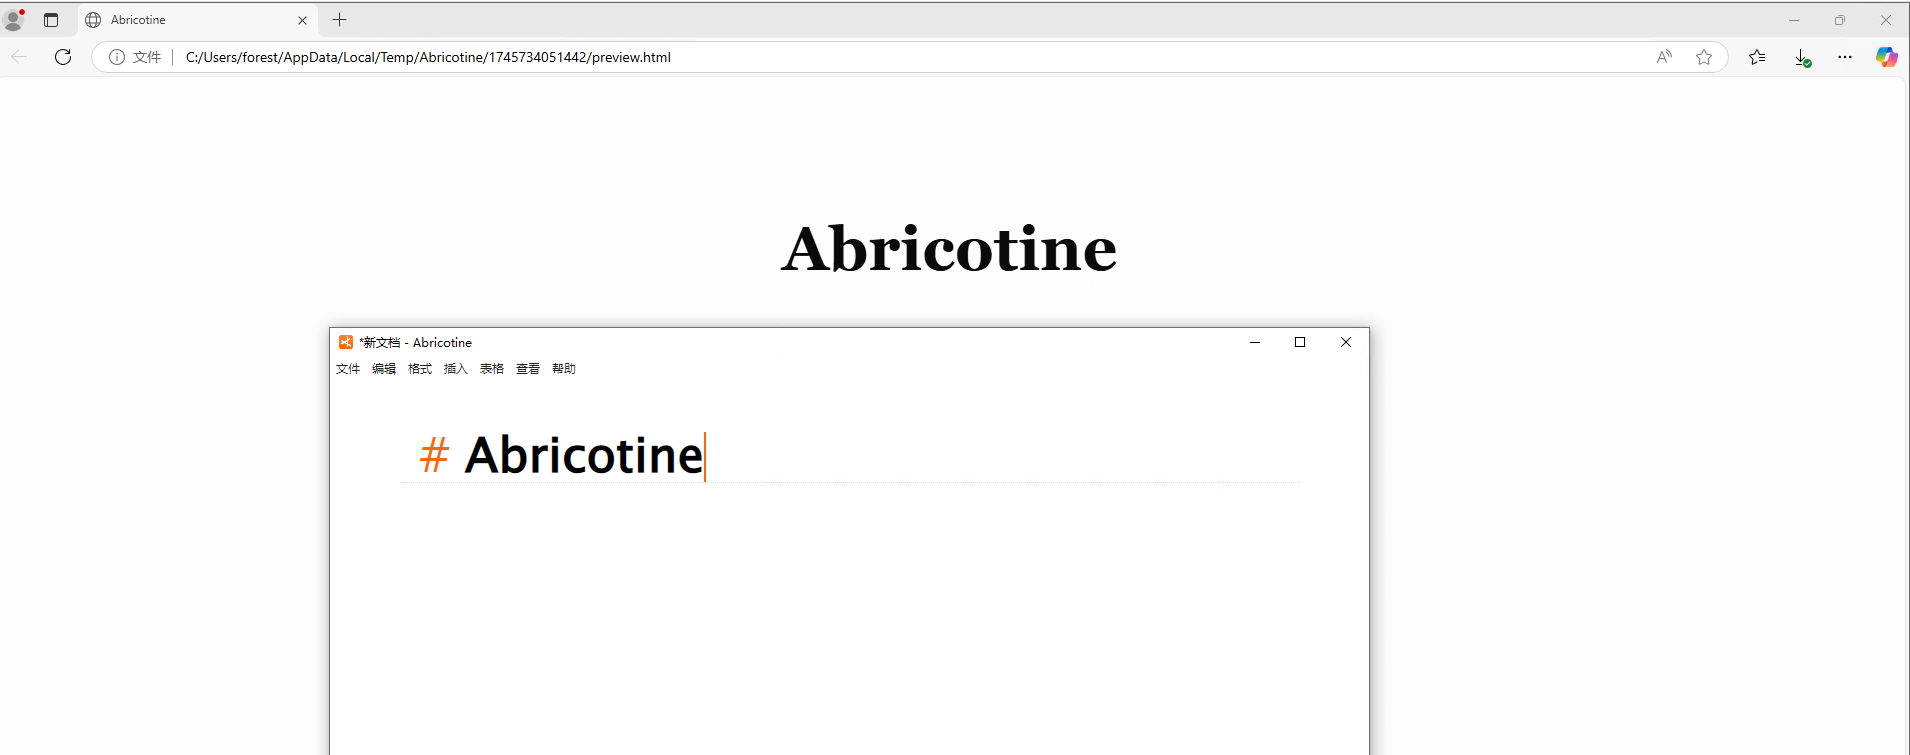Open the 查看 menu in Abricotine
The width and height of the screenshot is (1910, 755).
point(528,369)
